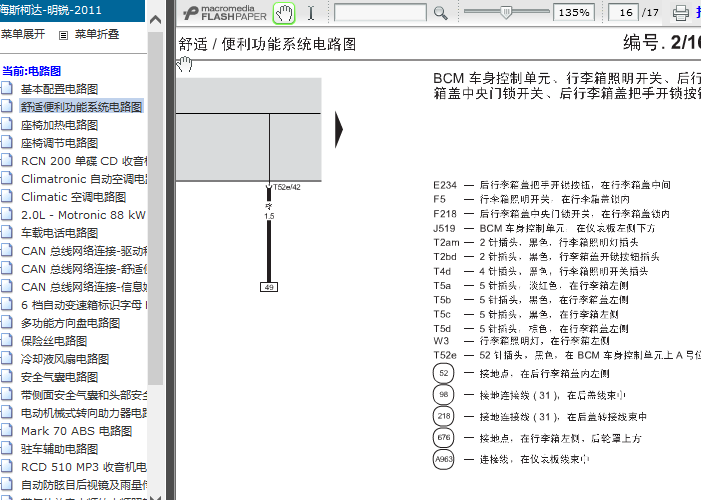
Task: Click the E234 legend entry
Action: point(552,185)
